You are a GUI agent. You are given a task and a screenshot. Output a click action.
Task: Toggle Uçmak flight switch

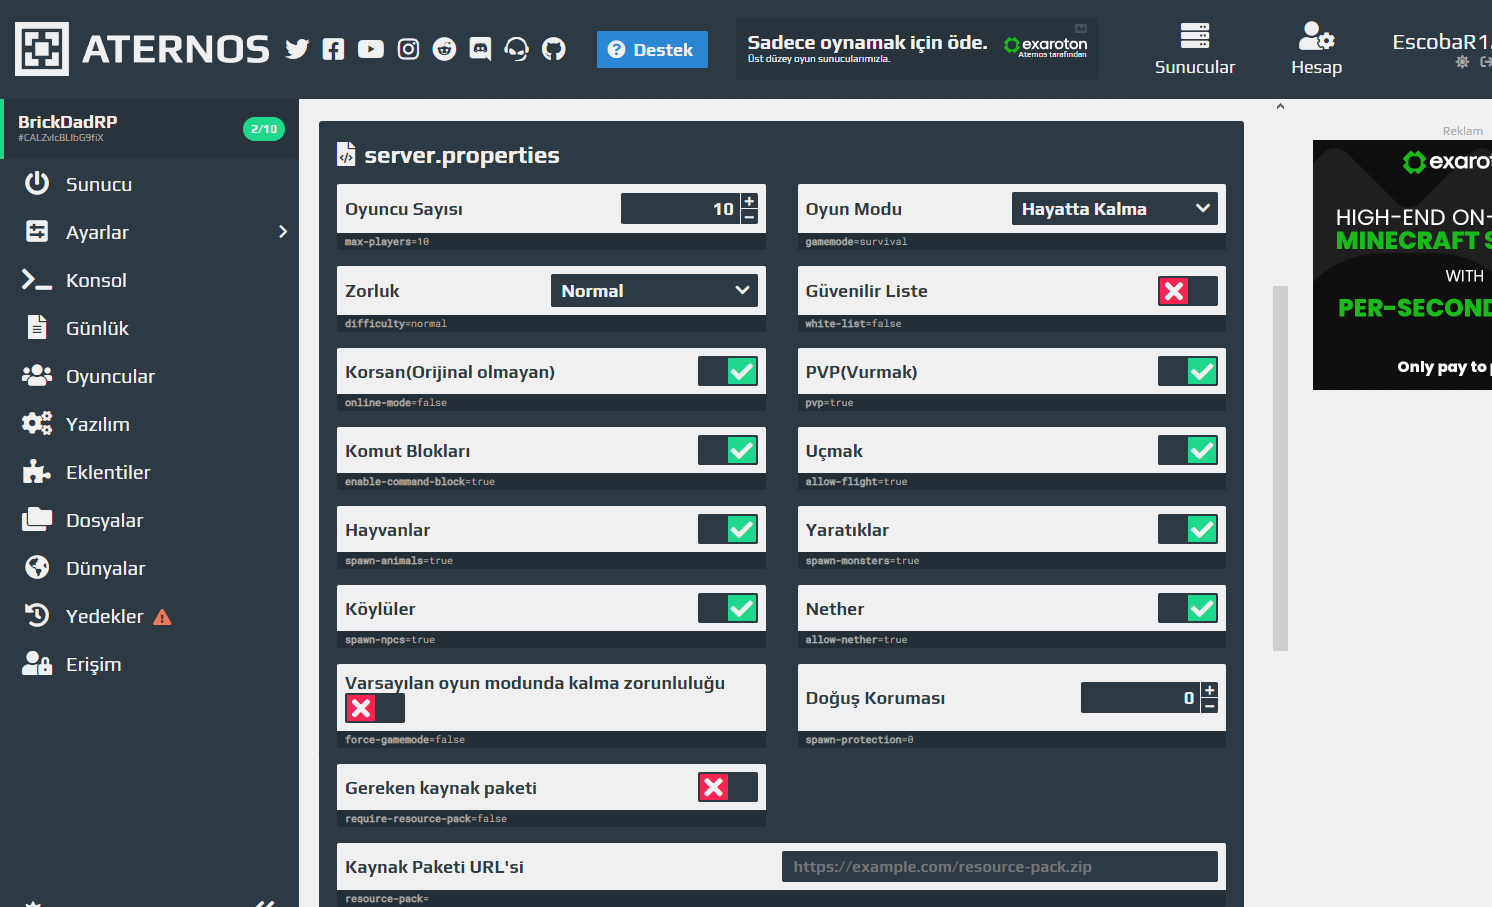point(1188,450)
